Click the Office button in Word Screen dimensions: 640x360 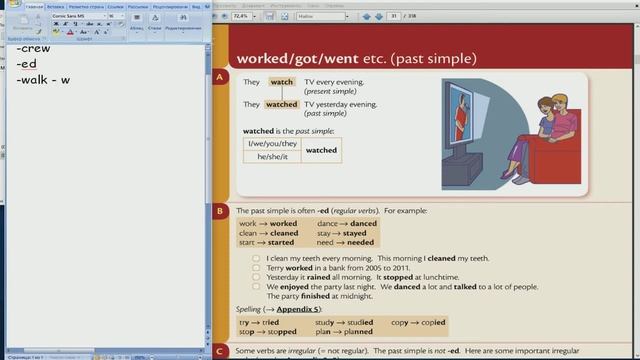[x=15, y=4]
